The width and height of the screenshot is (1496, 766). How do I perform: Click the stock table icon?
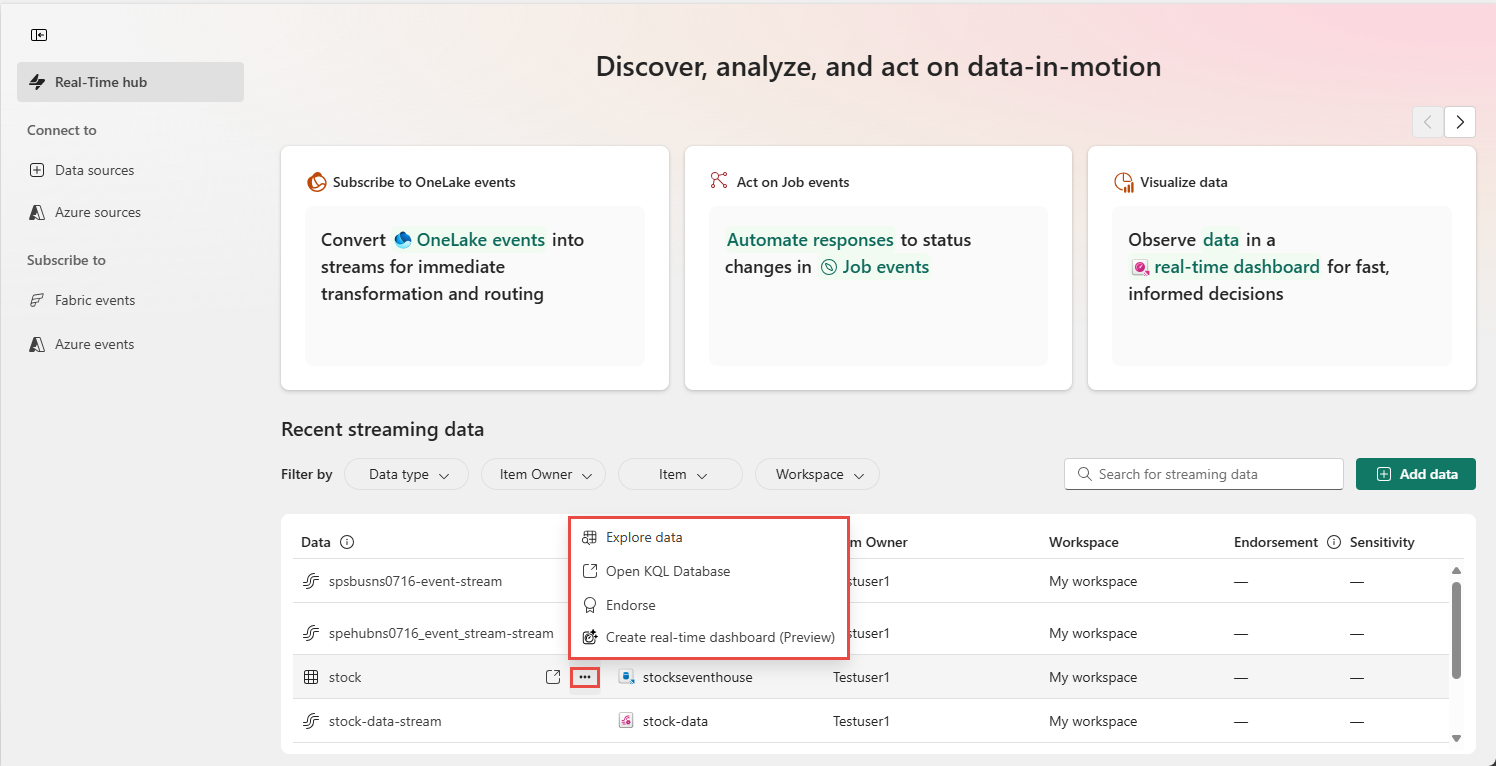point(311,677)
